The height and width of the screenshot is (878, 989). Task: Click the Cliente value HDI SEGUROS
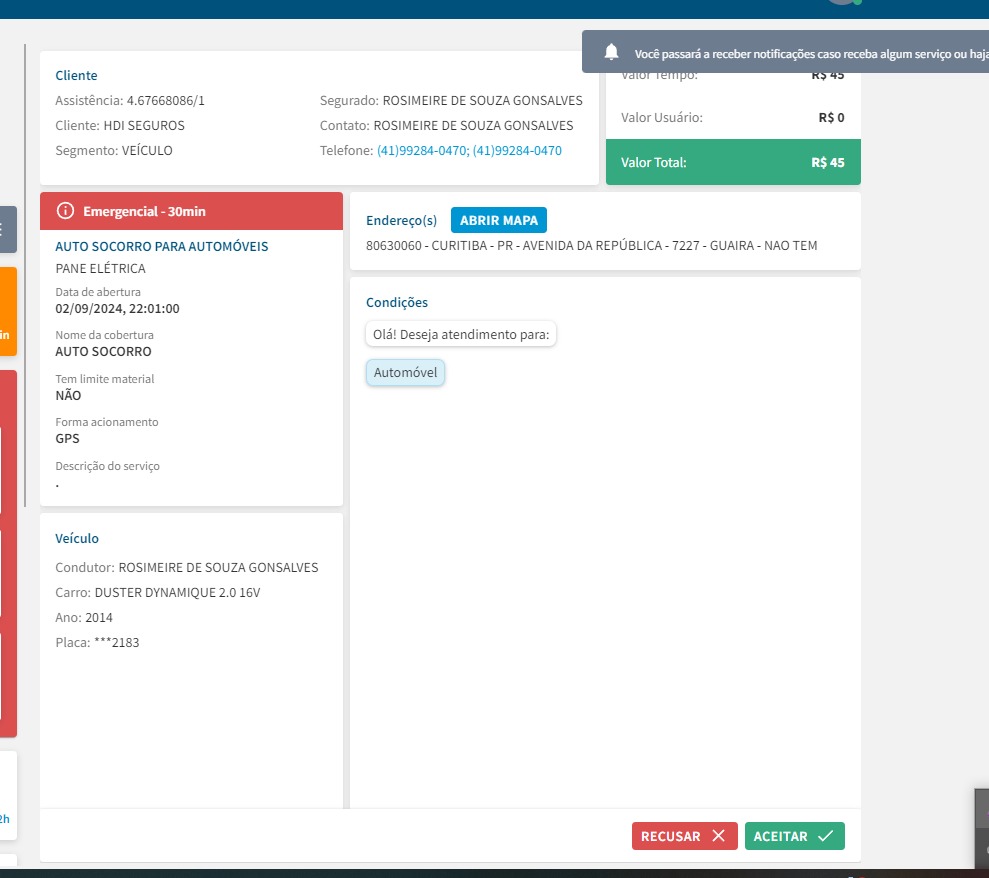click(144, 126)
